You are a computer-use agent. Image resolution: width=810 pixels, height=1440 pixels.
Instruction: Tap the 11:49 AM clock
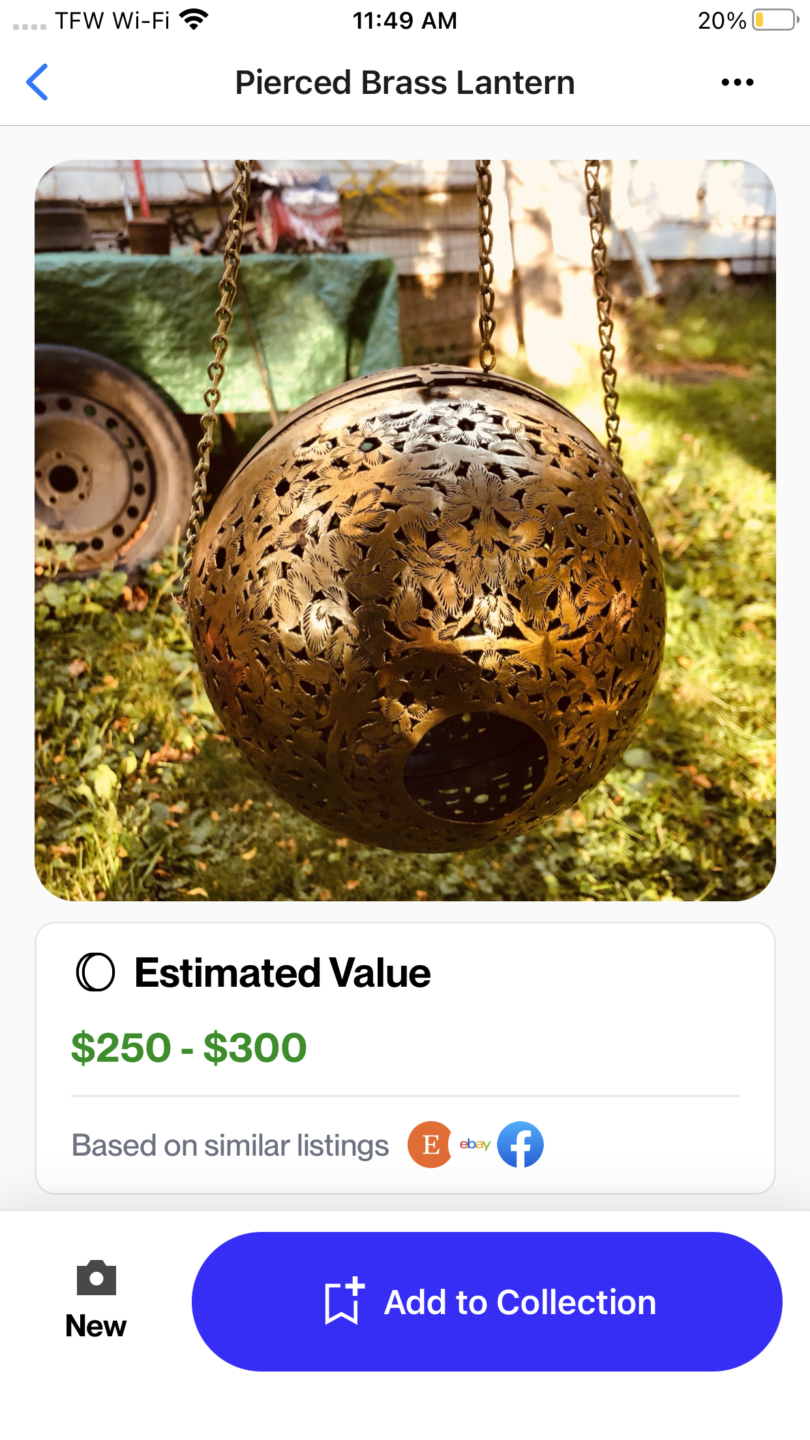pyautogui.click(x=405, y=20)
